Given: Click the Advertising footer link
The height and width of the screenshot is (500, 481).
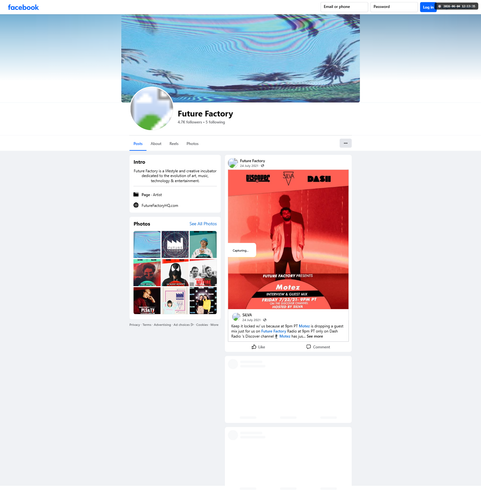Looking at the screenshot, I should (x=162, y=325).
